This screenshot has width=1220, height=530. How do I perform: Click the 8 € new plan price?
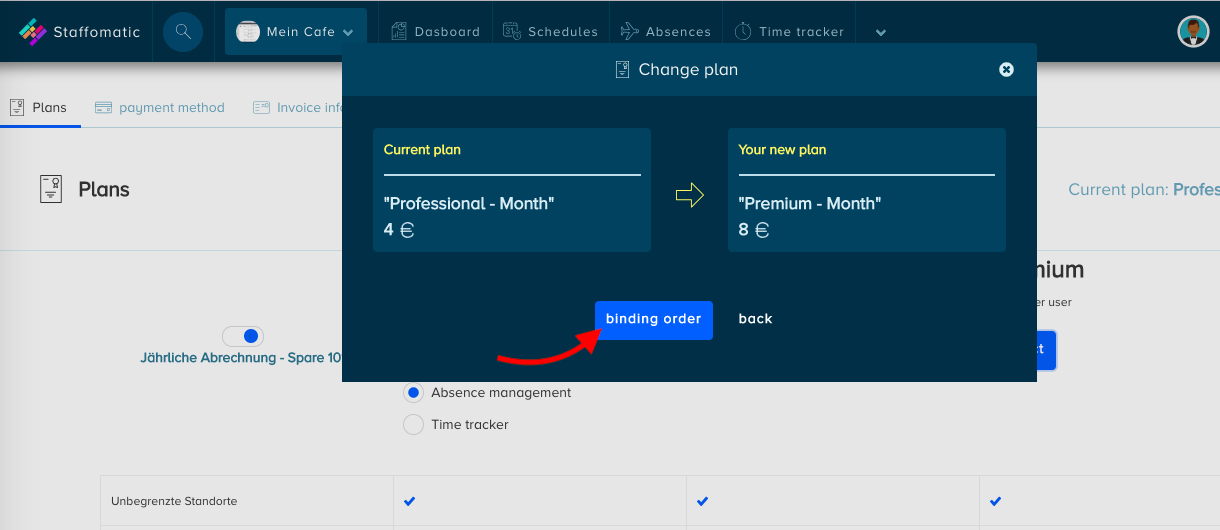[x=754, y=230]
